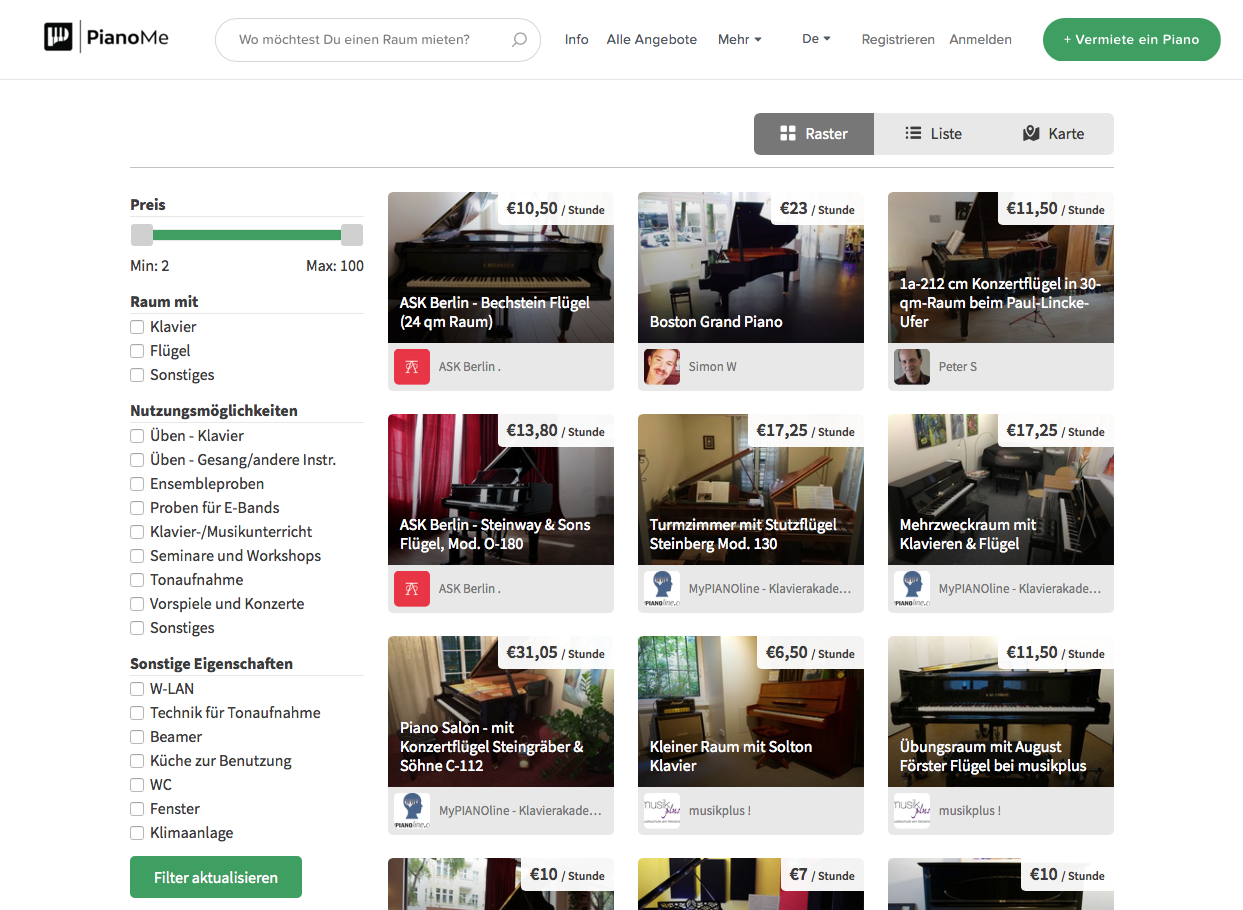Check the Ensembleproben option
1243x910 pixels.
click(x=137, y=484)
